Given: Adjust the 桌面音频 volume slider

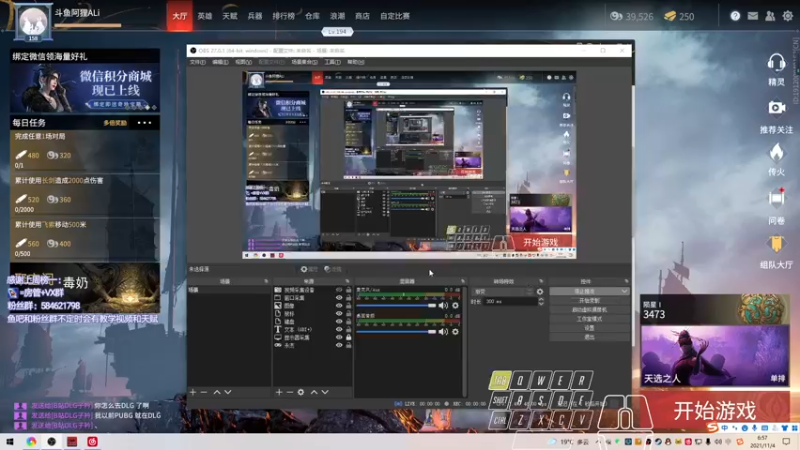Looking at the screenshot, I should click(x=396, y=332).
